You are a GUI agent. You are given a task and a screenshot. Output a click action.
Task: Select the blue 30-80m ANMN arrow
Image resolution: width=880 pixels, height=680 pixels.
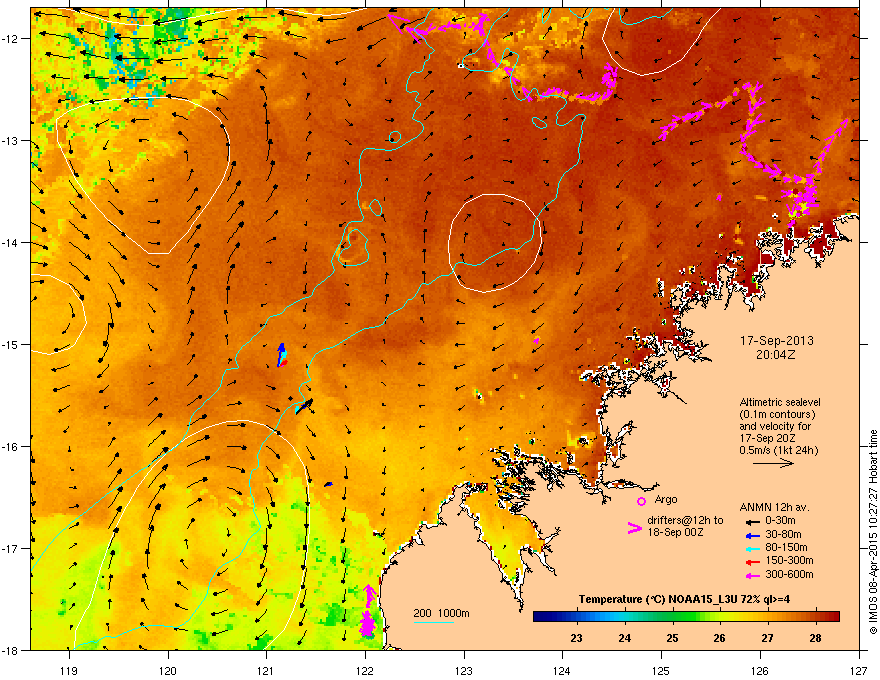click(751, 535)
